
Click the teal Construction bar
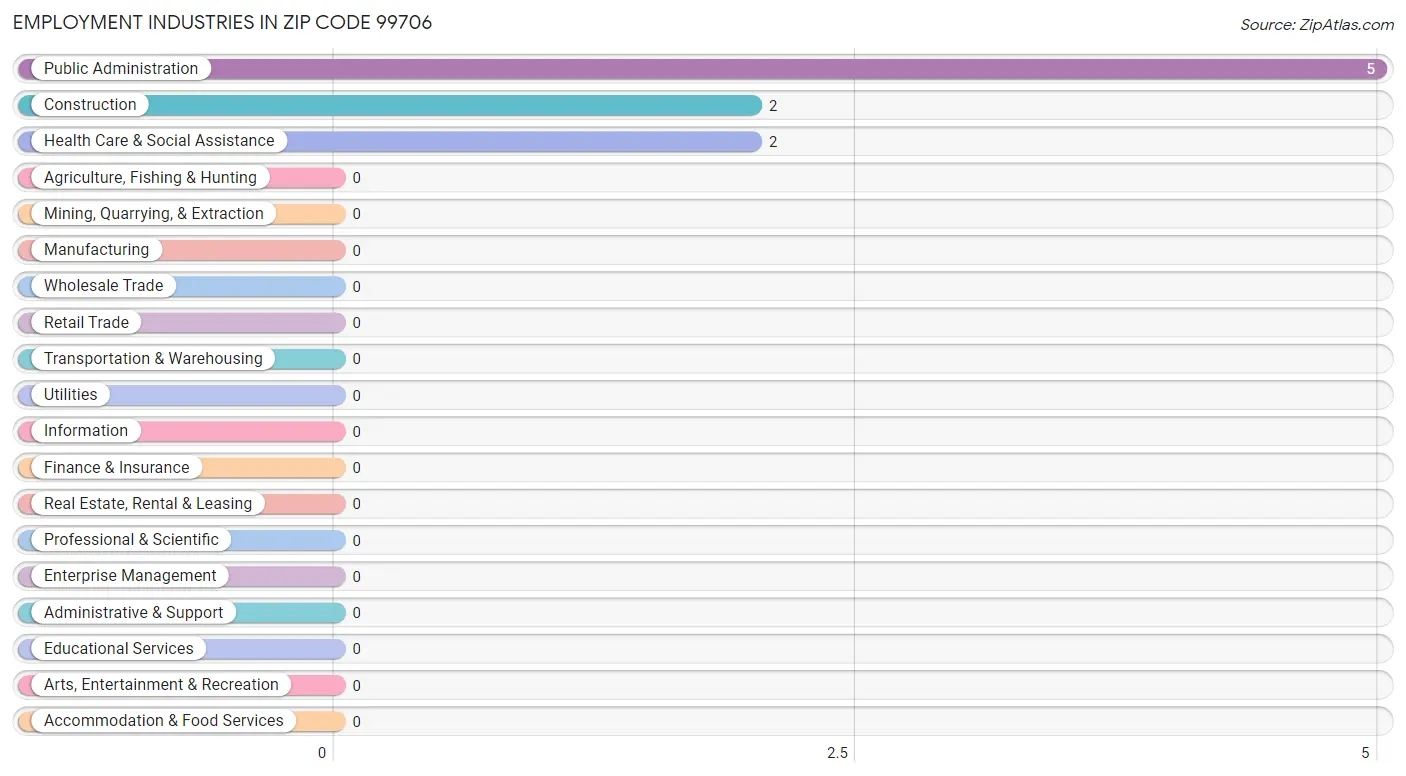click(390, 105)
